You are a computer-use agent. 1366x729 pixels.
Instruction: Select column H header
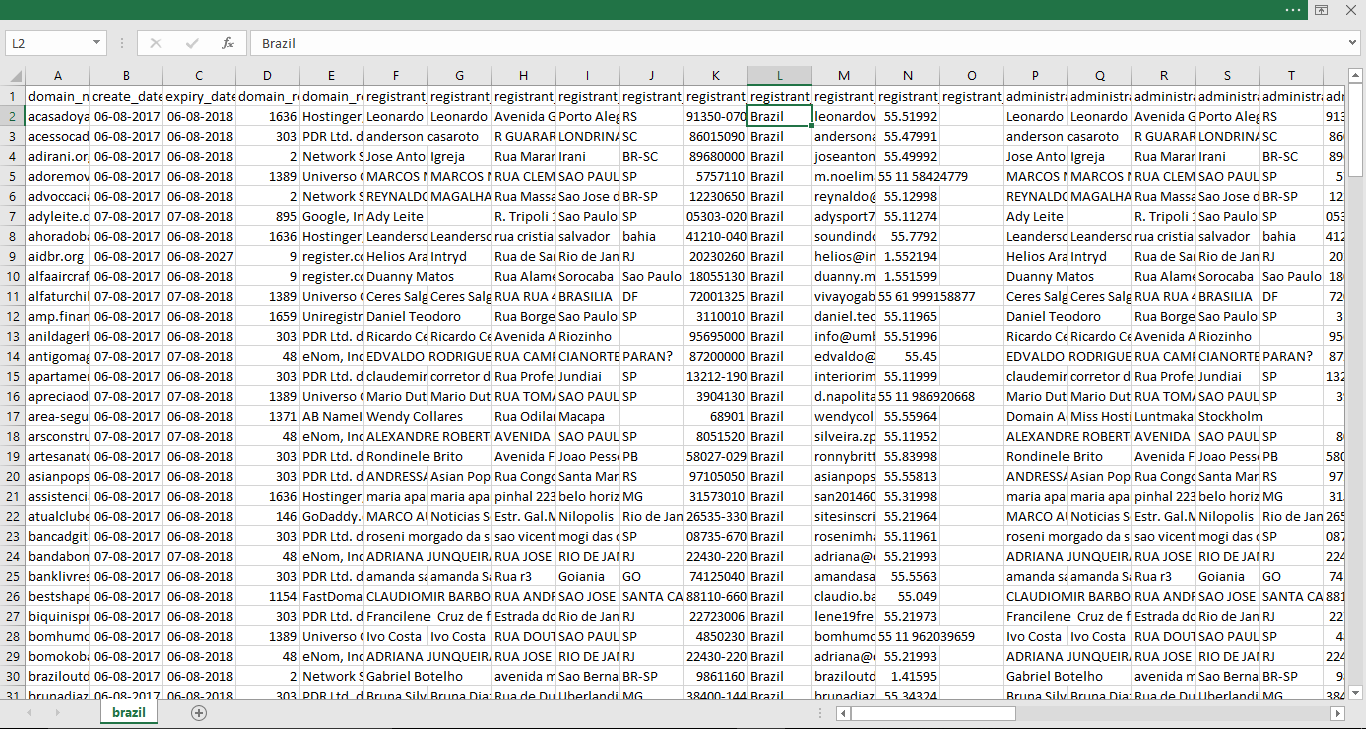[x=523, y=76]
